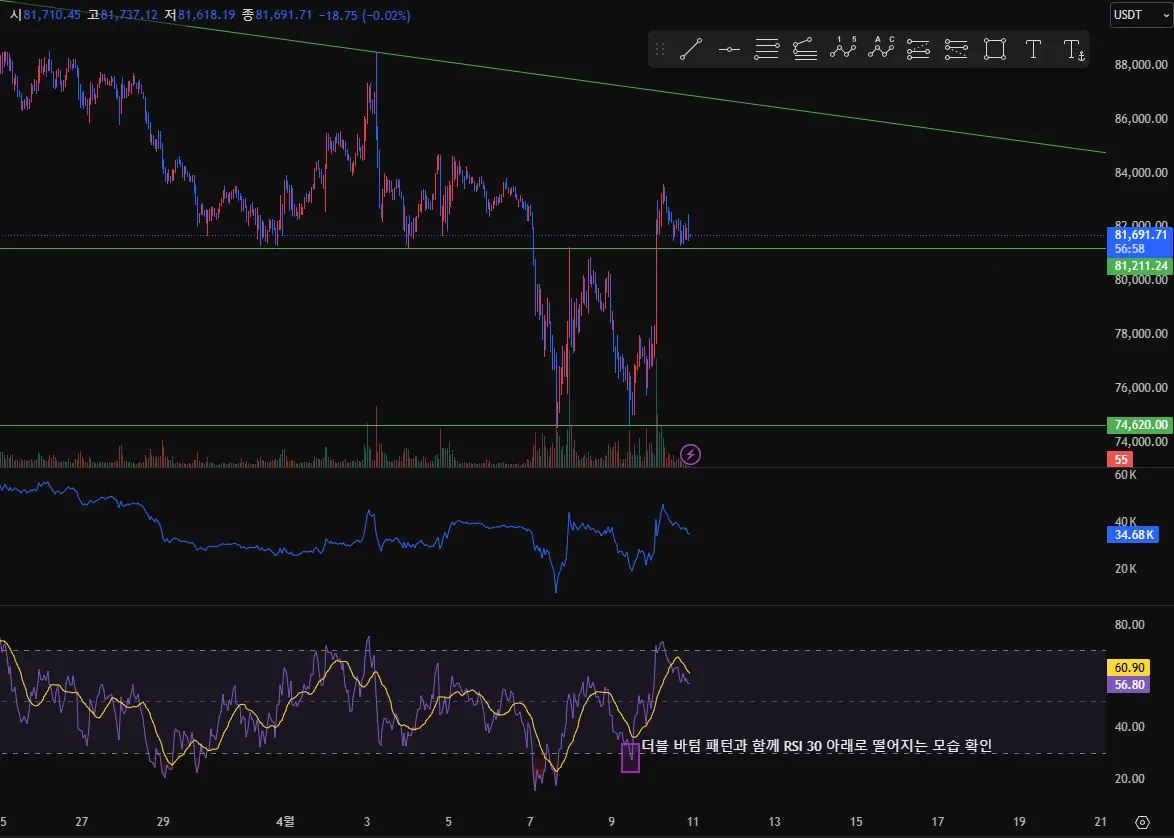This screenshot has width=1174, height=838.
Task: Grab the drawing toolbar drag handle
Action: tap(660, 49)
